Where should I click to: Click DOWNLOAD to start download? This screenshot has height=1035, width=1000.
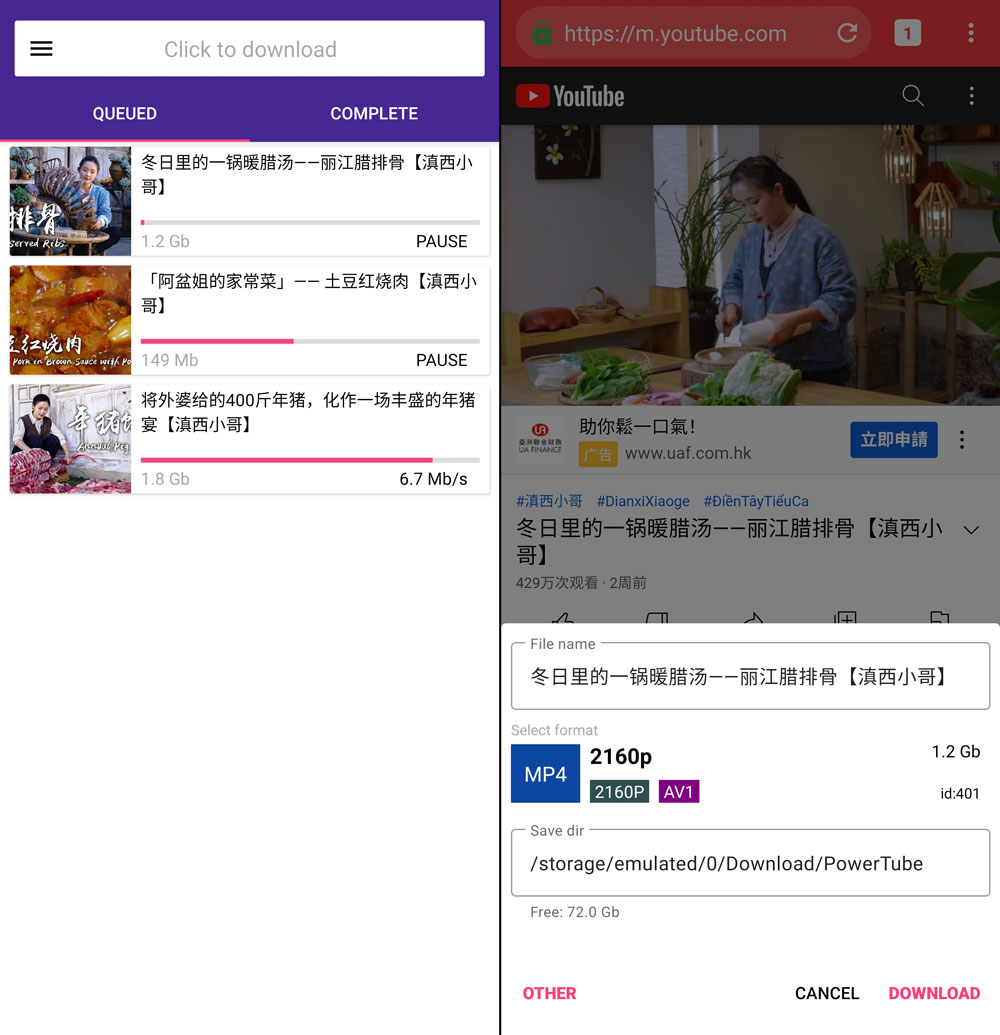point(934,993)
